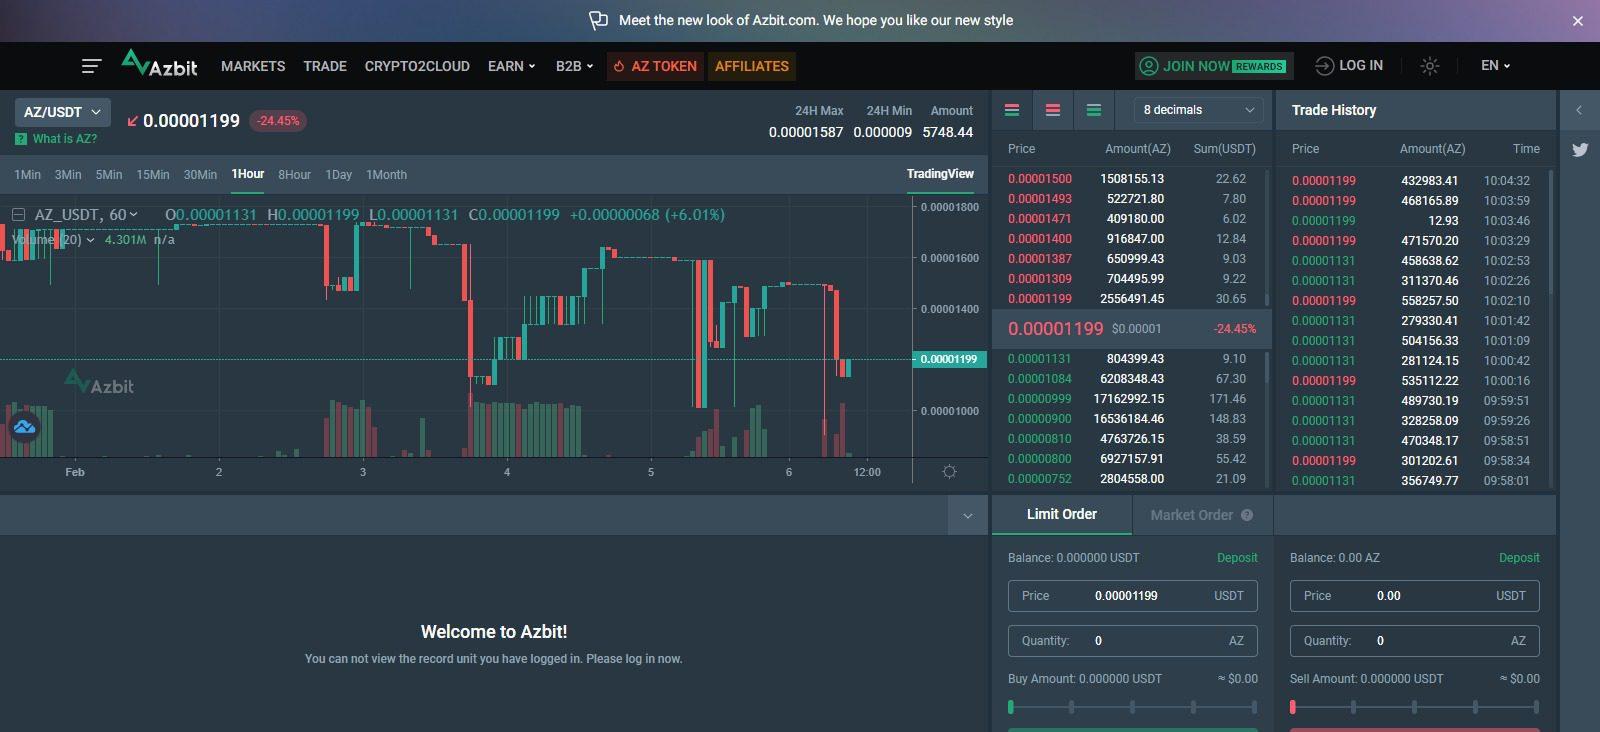Click the sell Price input field

click(x=1415, y=596)
